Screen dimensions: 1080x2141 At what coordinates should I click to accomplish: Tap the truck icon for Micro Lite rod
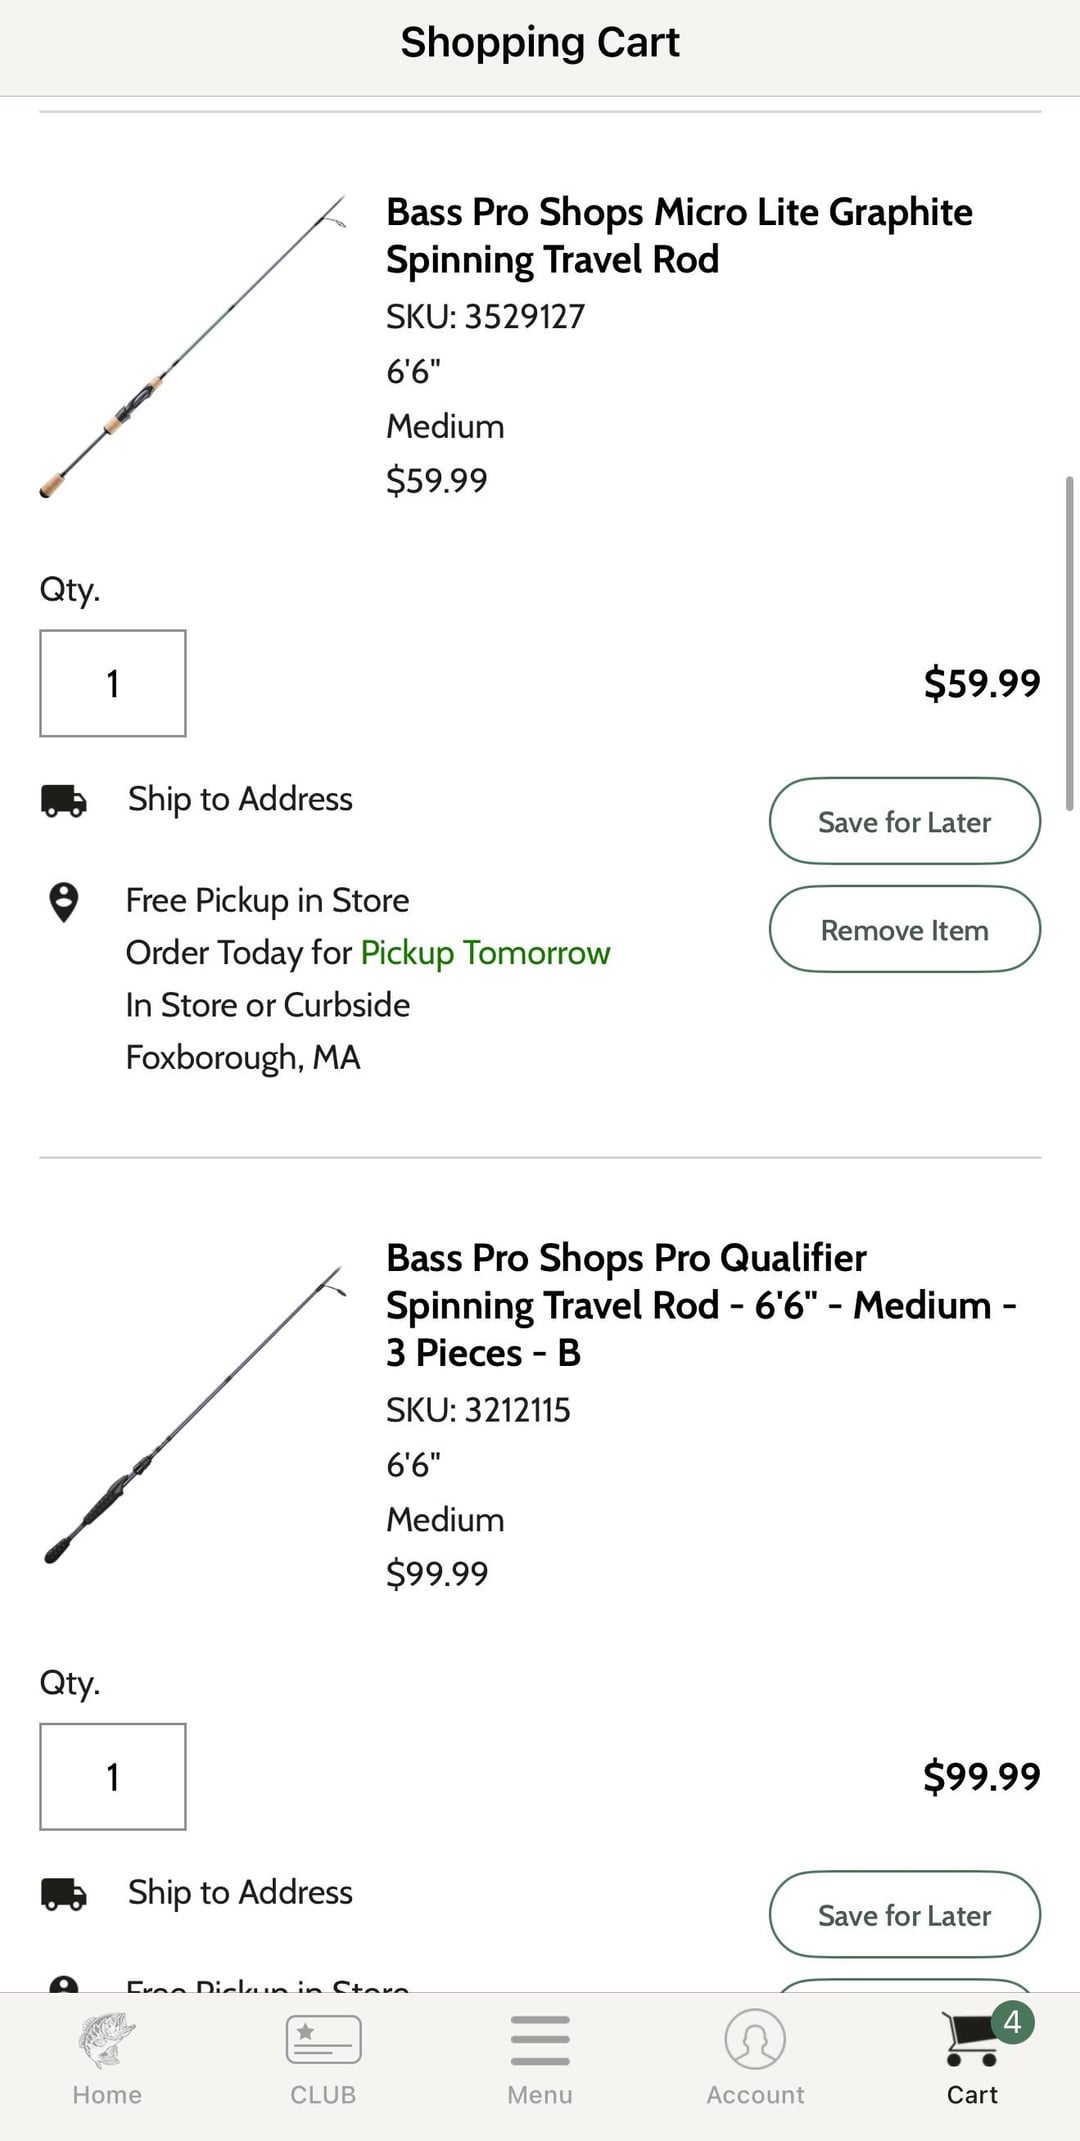(x=64, y=801)
